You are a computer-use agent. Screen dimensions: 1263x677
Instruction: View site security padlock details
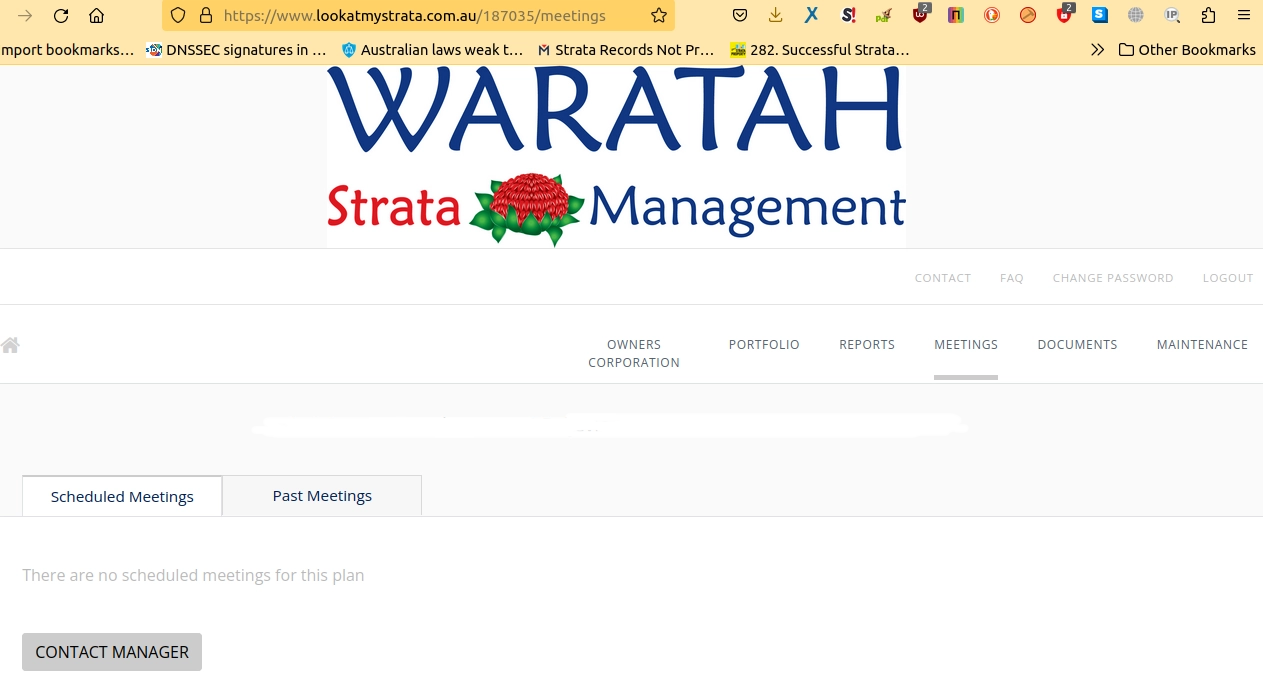point(206,15)
